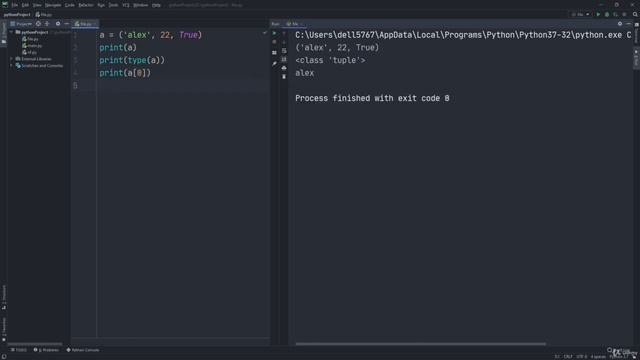Image resolution: width=640 pixels, height=360 pixels.
Task: Click expand-all icon in Project panel header
Action: click(x=47, y=24)
